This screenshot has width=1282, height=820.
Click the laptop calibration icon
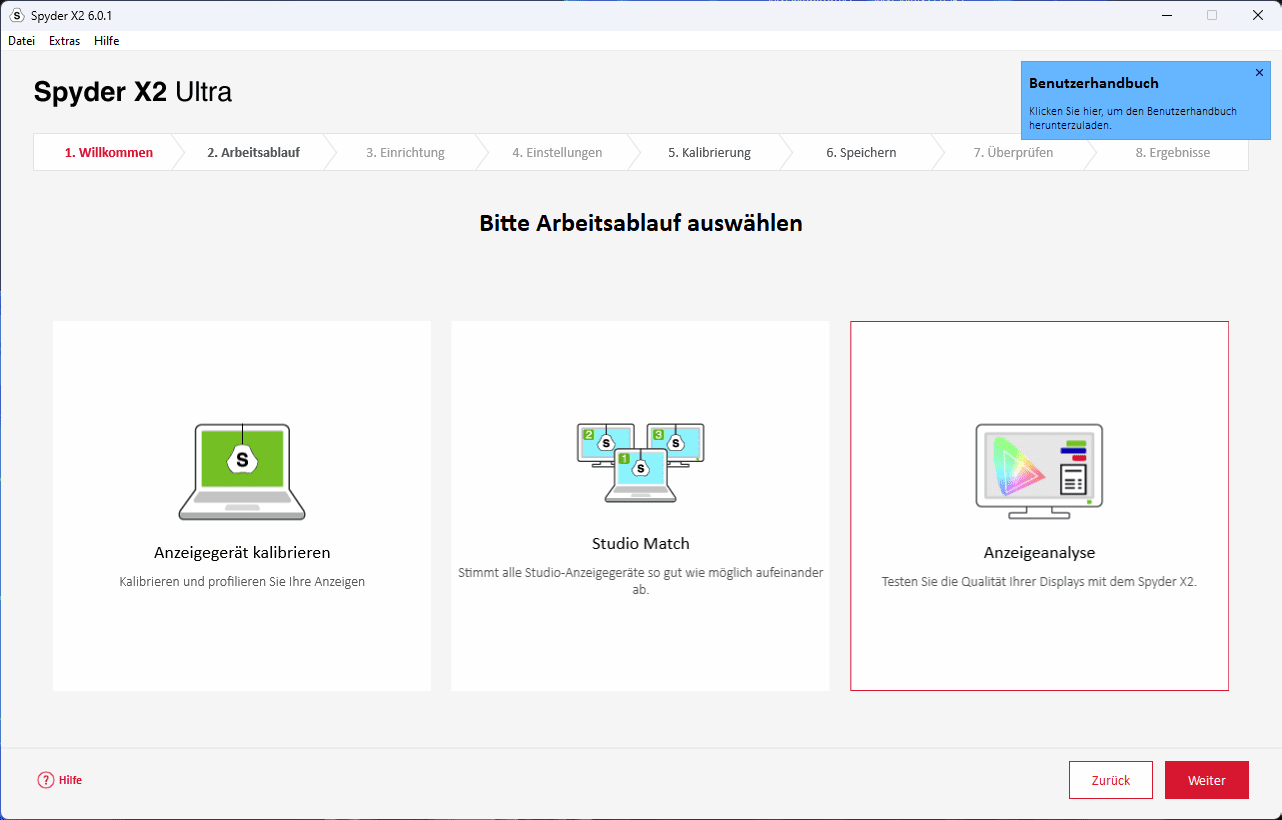tap(242, 471)
